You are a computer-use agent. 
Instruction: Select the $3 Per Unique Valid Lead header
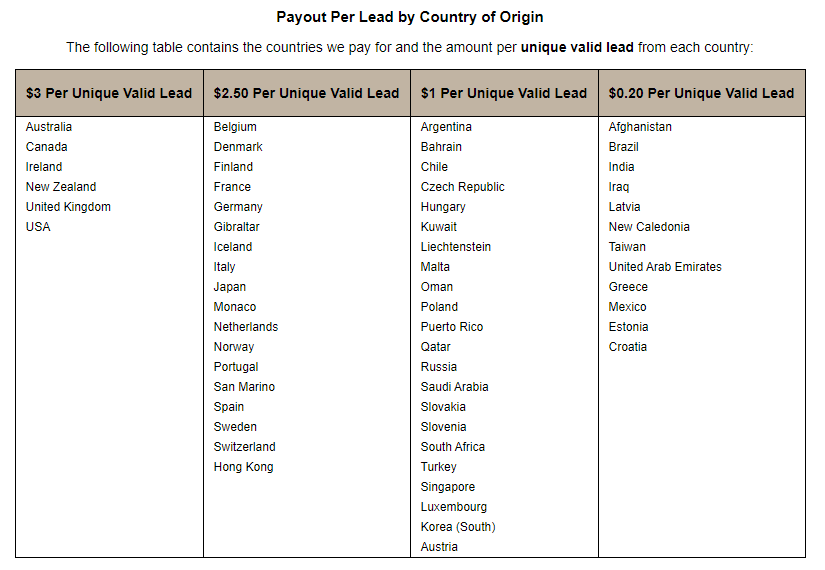pos(109,93)
